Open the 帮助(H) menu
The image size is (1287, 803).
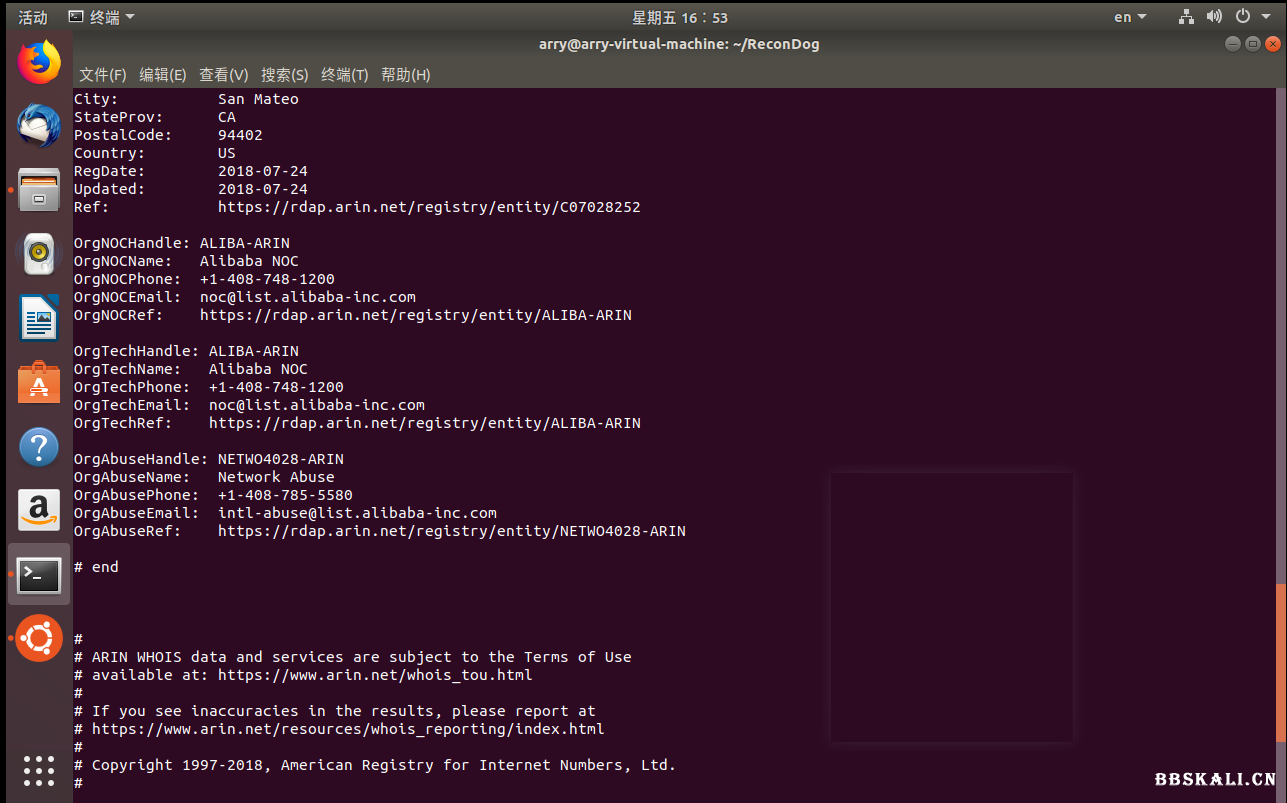405,75
